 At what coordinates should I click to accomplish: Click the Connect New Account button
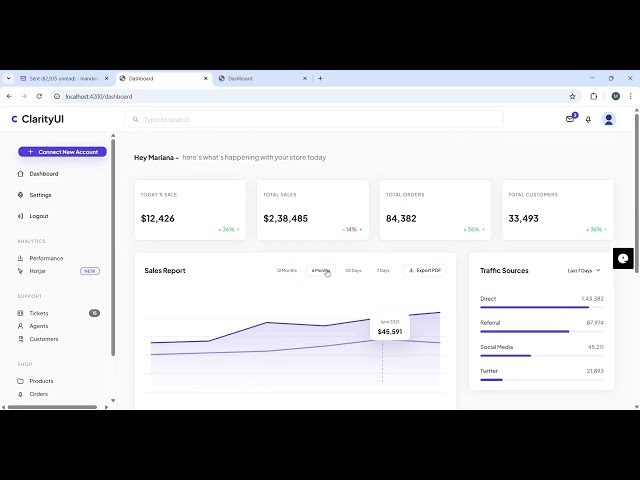tap(62, 152)
